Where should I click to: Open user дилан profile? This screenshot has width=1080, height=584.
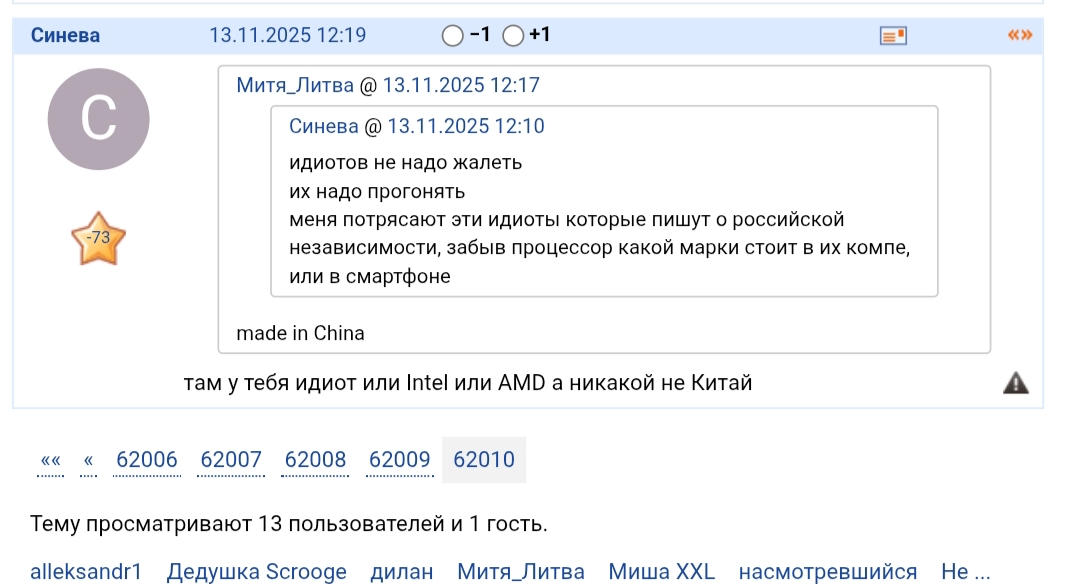pyautogui.click(x=402, y=572)
